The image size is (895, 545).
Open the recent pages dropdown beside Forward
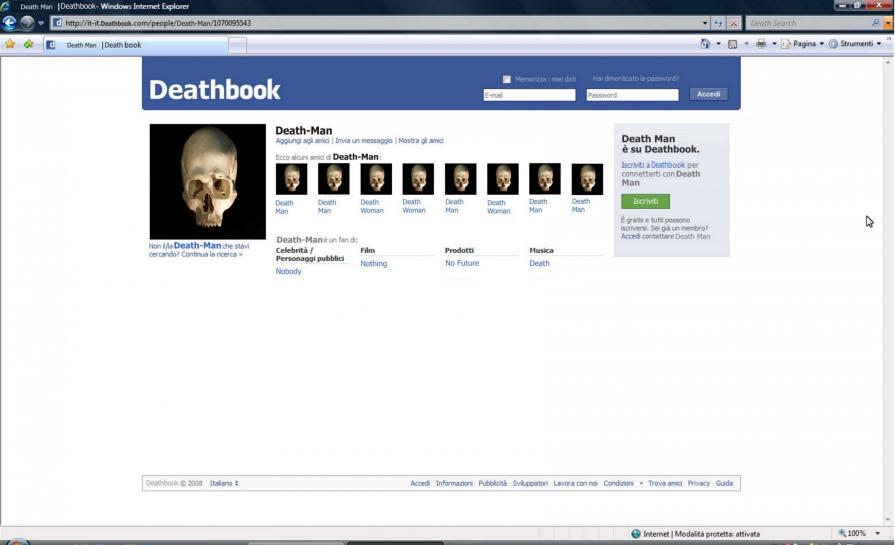coord(41,23)
